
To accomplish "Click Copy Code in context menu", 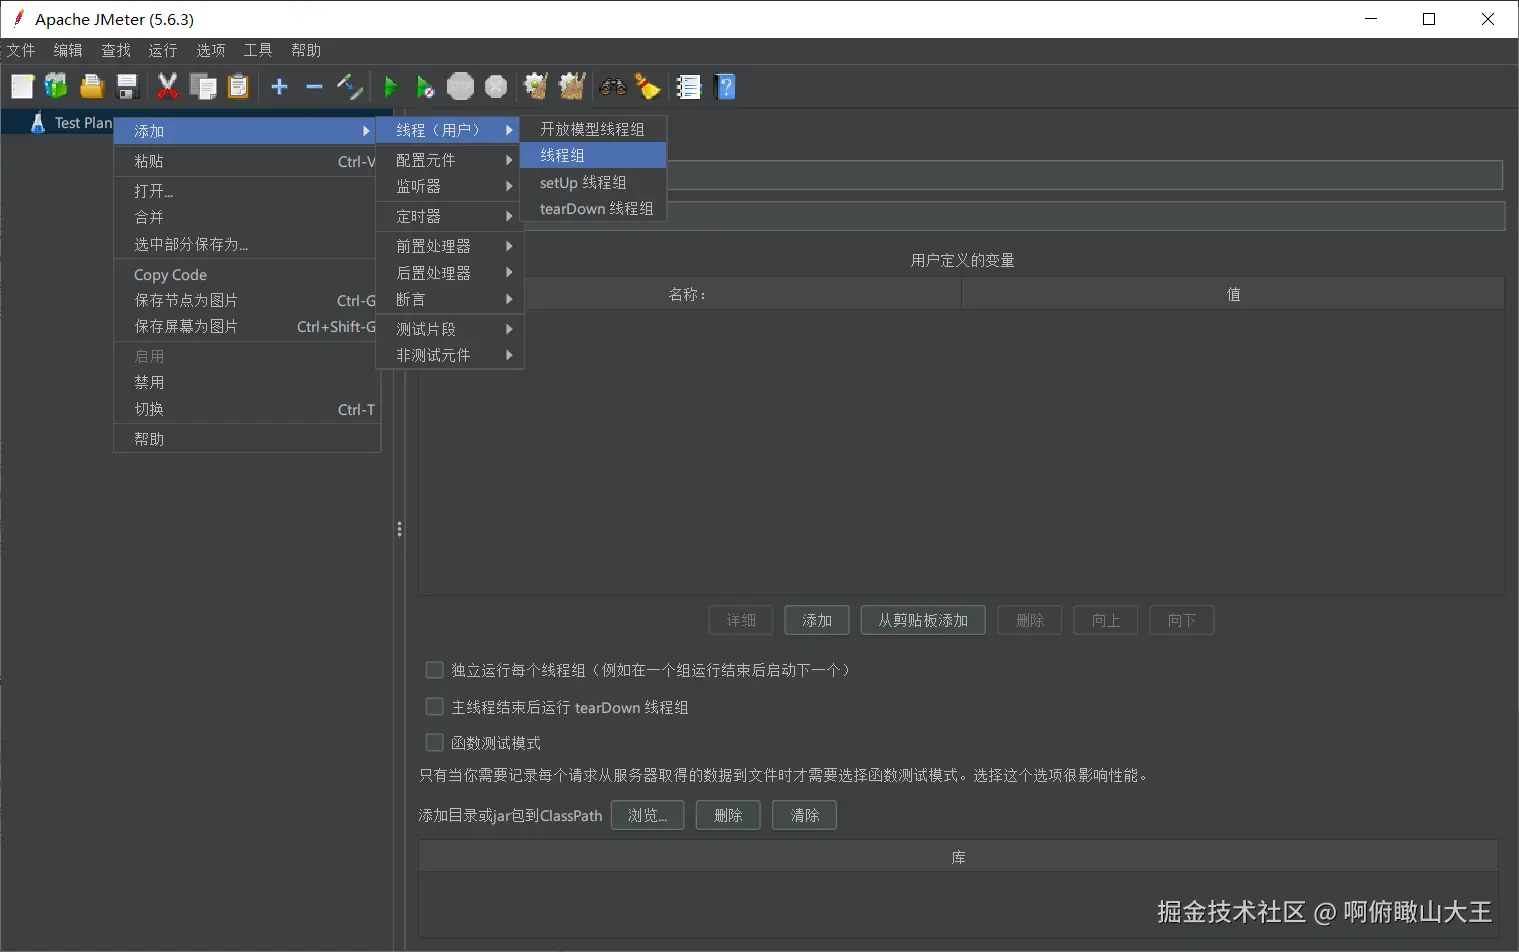I will (247, 275).
